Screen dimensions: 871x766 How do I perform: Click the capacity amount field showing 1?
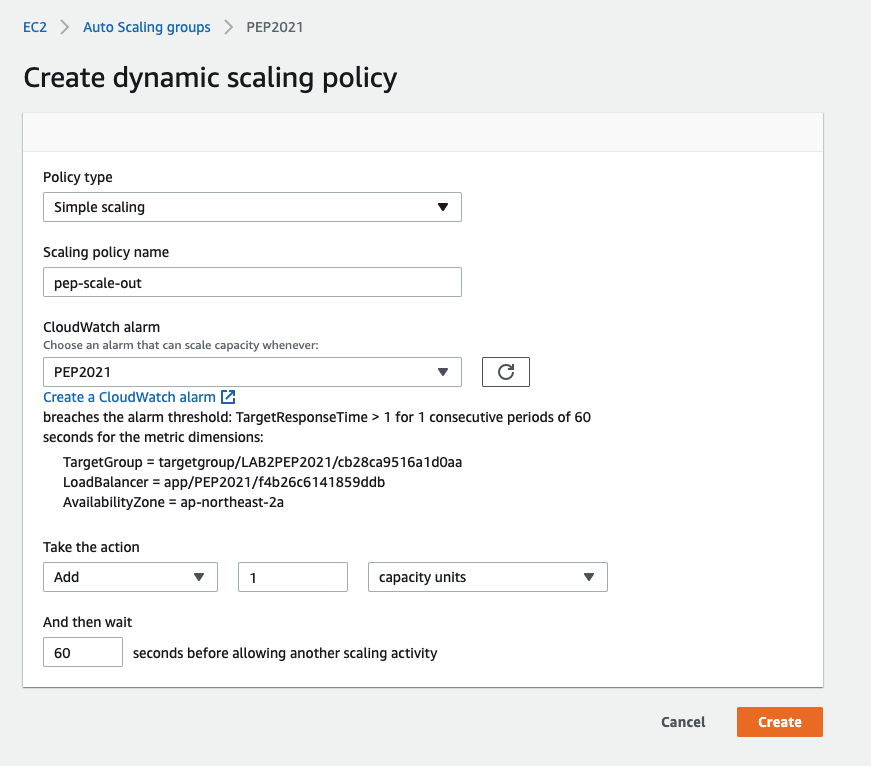[292, 577]
